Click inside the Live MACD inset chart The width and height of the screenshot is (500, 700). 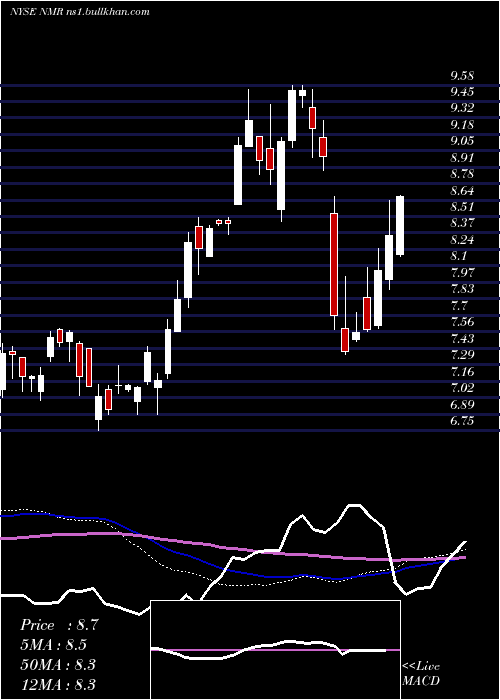tap(275, 650)
